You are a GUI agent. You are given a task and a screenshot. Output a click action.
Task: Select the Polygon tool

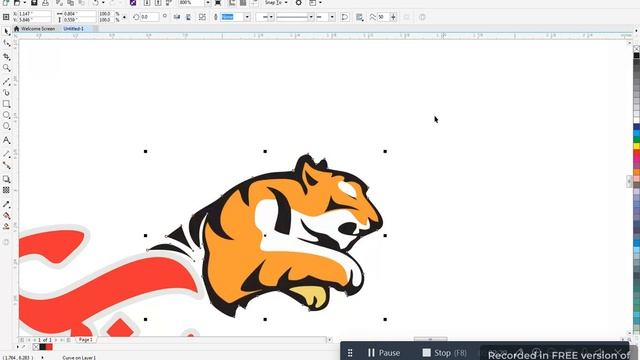click(x=6, y=127)
